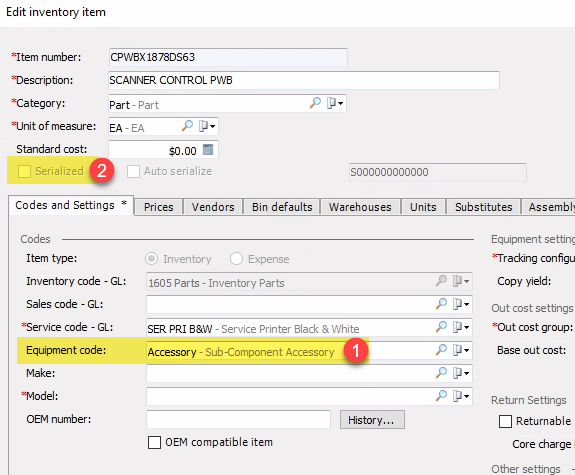Viewport: 575px width, 475px height.
Task: Open the Assembly tab
Action: [x=549, y=207]
